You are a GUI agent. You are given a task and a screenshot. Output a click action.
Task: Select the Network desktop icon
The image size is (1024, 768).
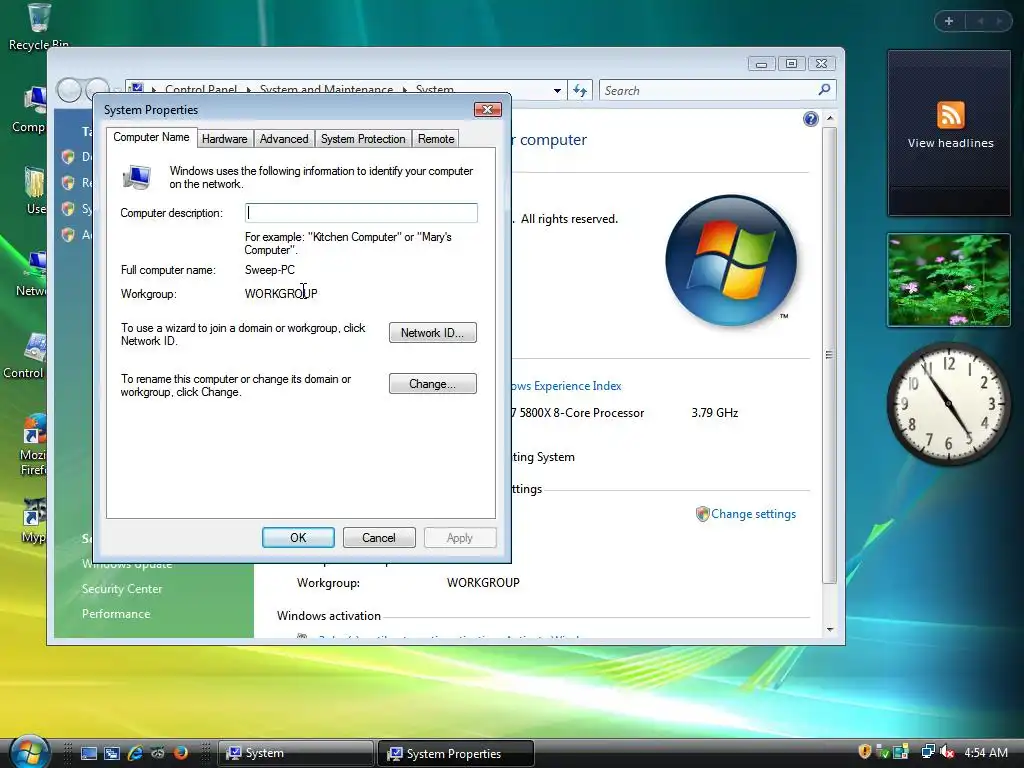click(x=33, y=274)
